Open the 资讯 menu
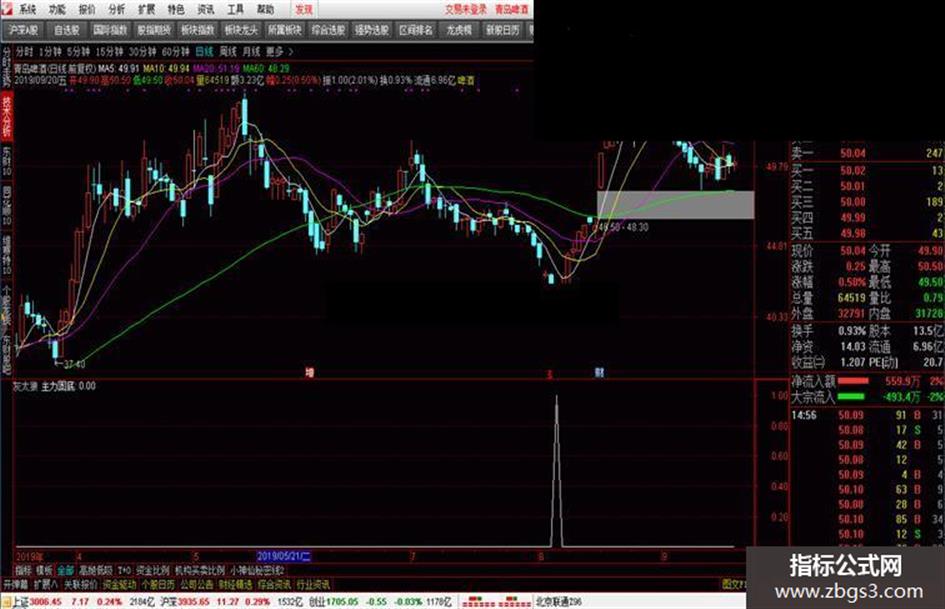Image resolution: width=945 pixels, height=609 pixels. 206,9
